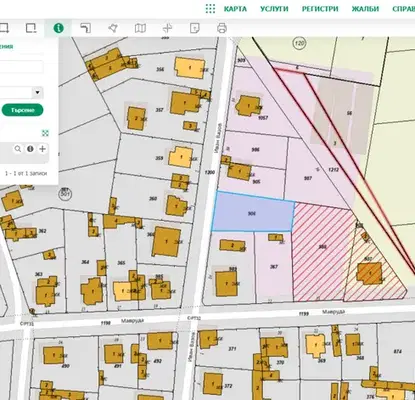The height and width of the screenshot is (400, 415).
Task: Open the sticky note tool
Action: (195, 28)
